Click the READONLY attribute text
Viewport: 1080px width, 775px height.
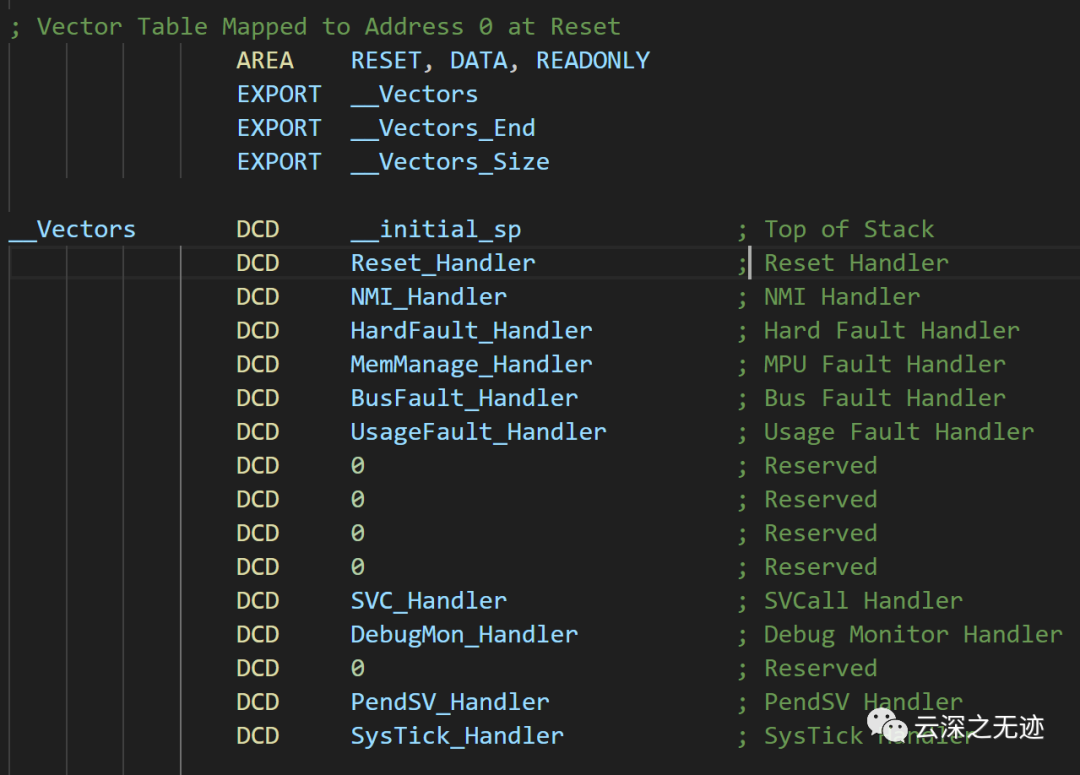coord(592,61)
